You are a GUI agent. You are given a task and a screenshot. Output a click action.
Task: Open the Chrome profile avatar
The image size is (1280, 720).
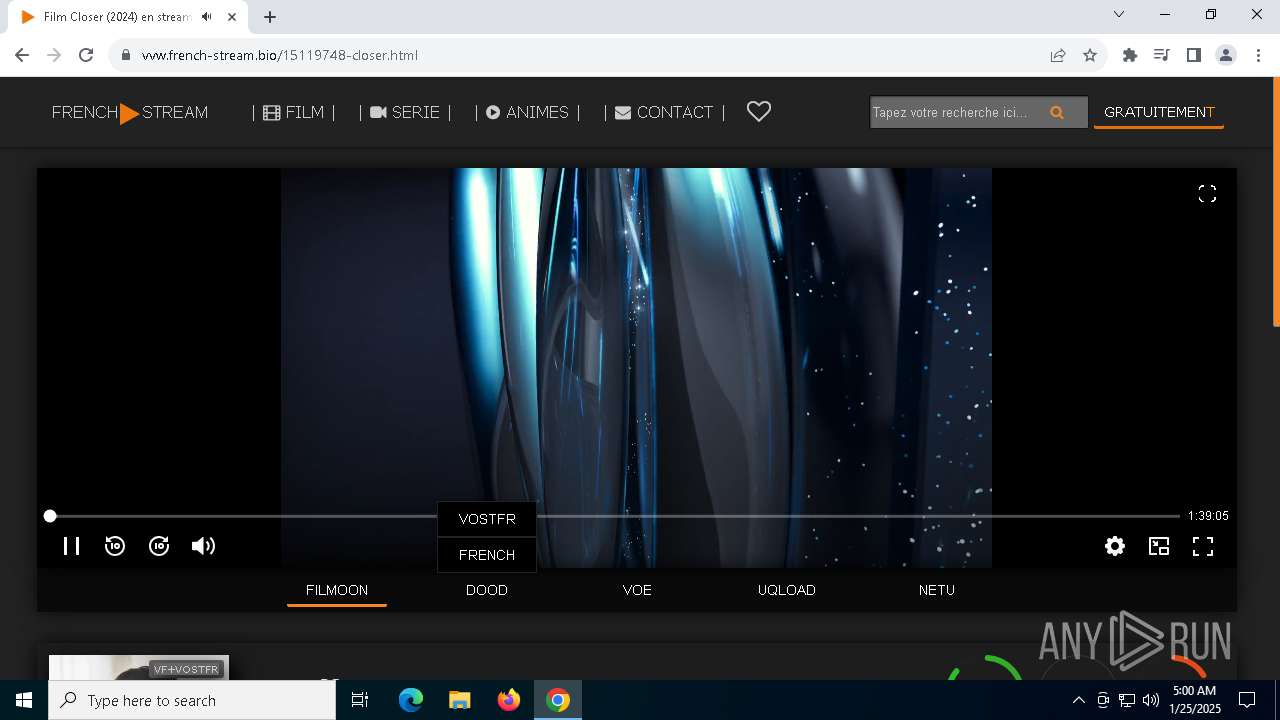(x=1226, y=55)
